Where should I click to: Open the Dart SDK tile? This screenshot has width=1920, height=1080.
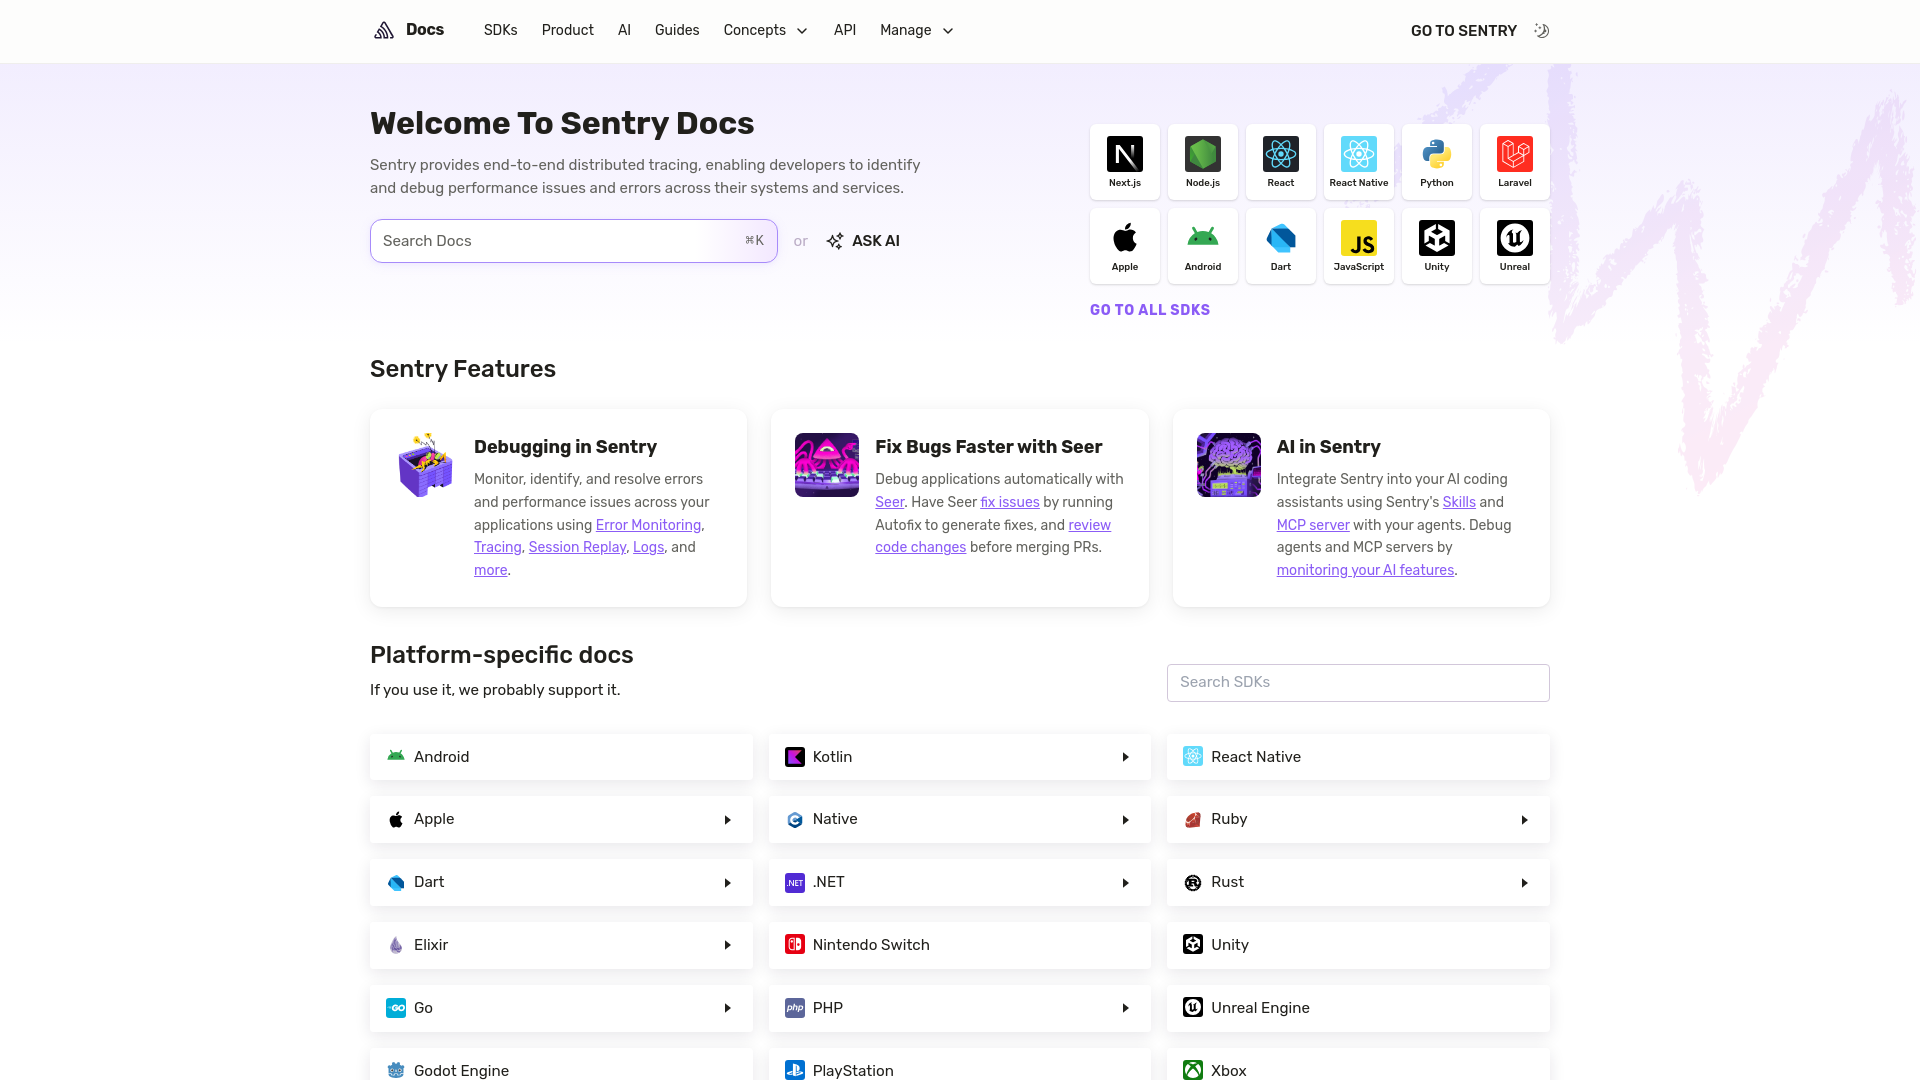(x=1281, y=246)
